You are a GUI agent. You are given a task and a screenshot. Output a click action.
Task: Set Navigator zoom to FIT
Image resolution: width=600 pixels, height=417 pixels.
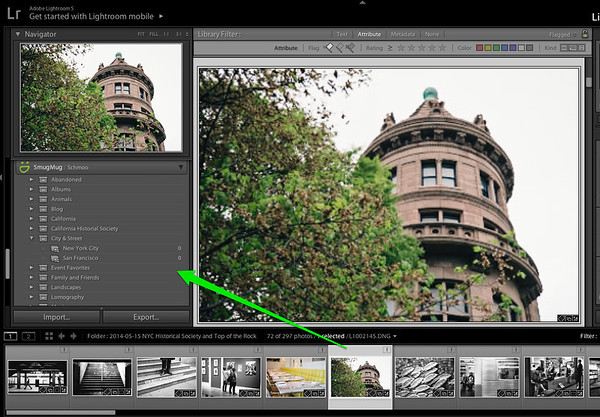click(141, 34)
